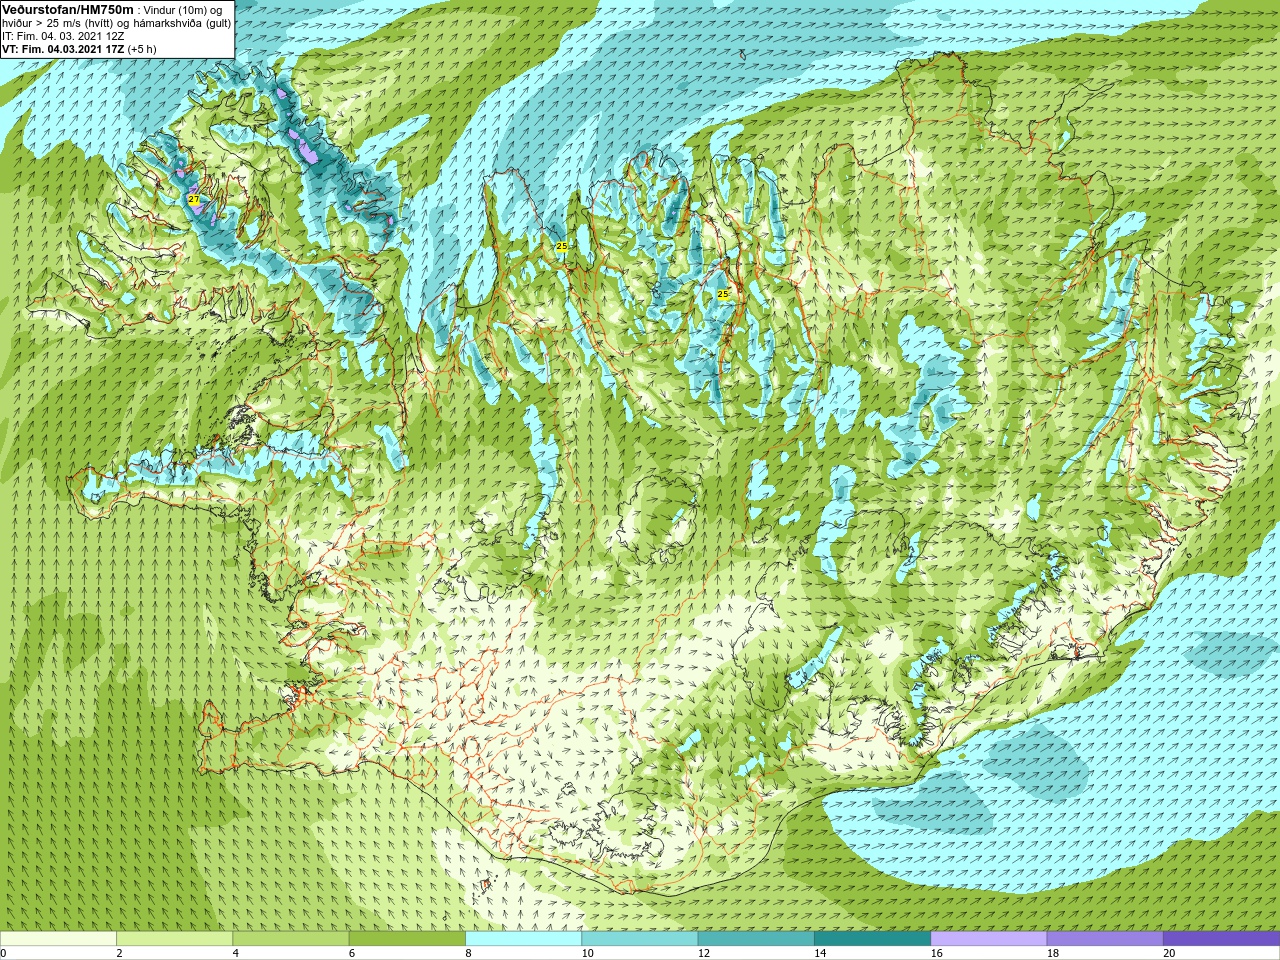Click the legend value '14'
Screen dimensions: 1280x960
820,953
